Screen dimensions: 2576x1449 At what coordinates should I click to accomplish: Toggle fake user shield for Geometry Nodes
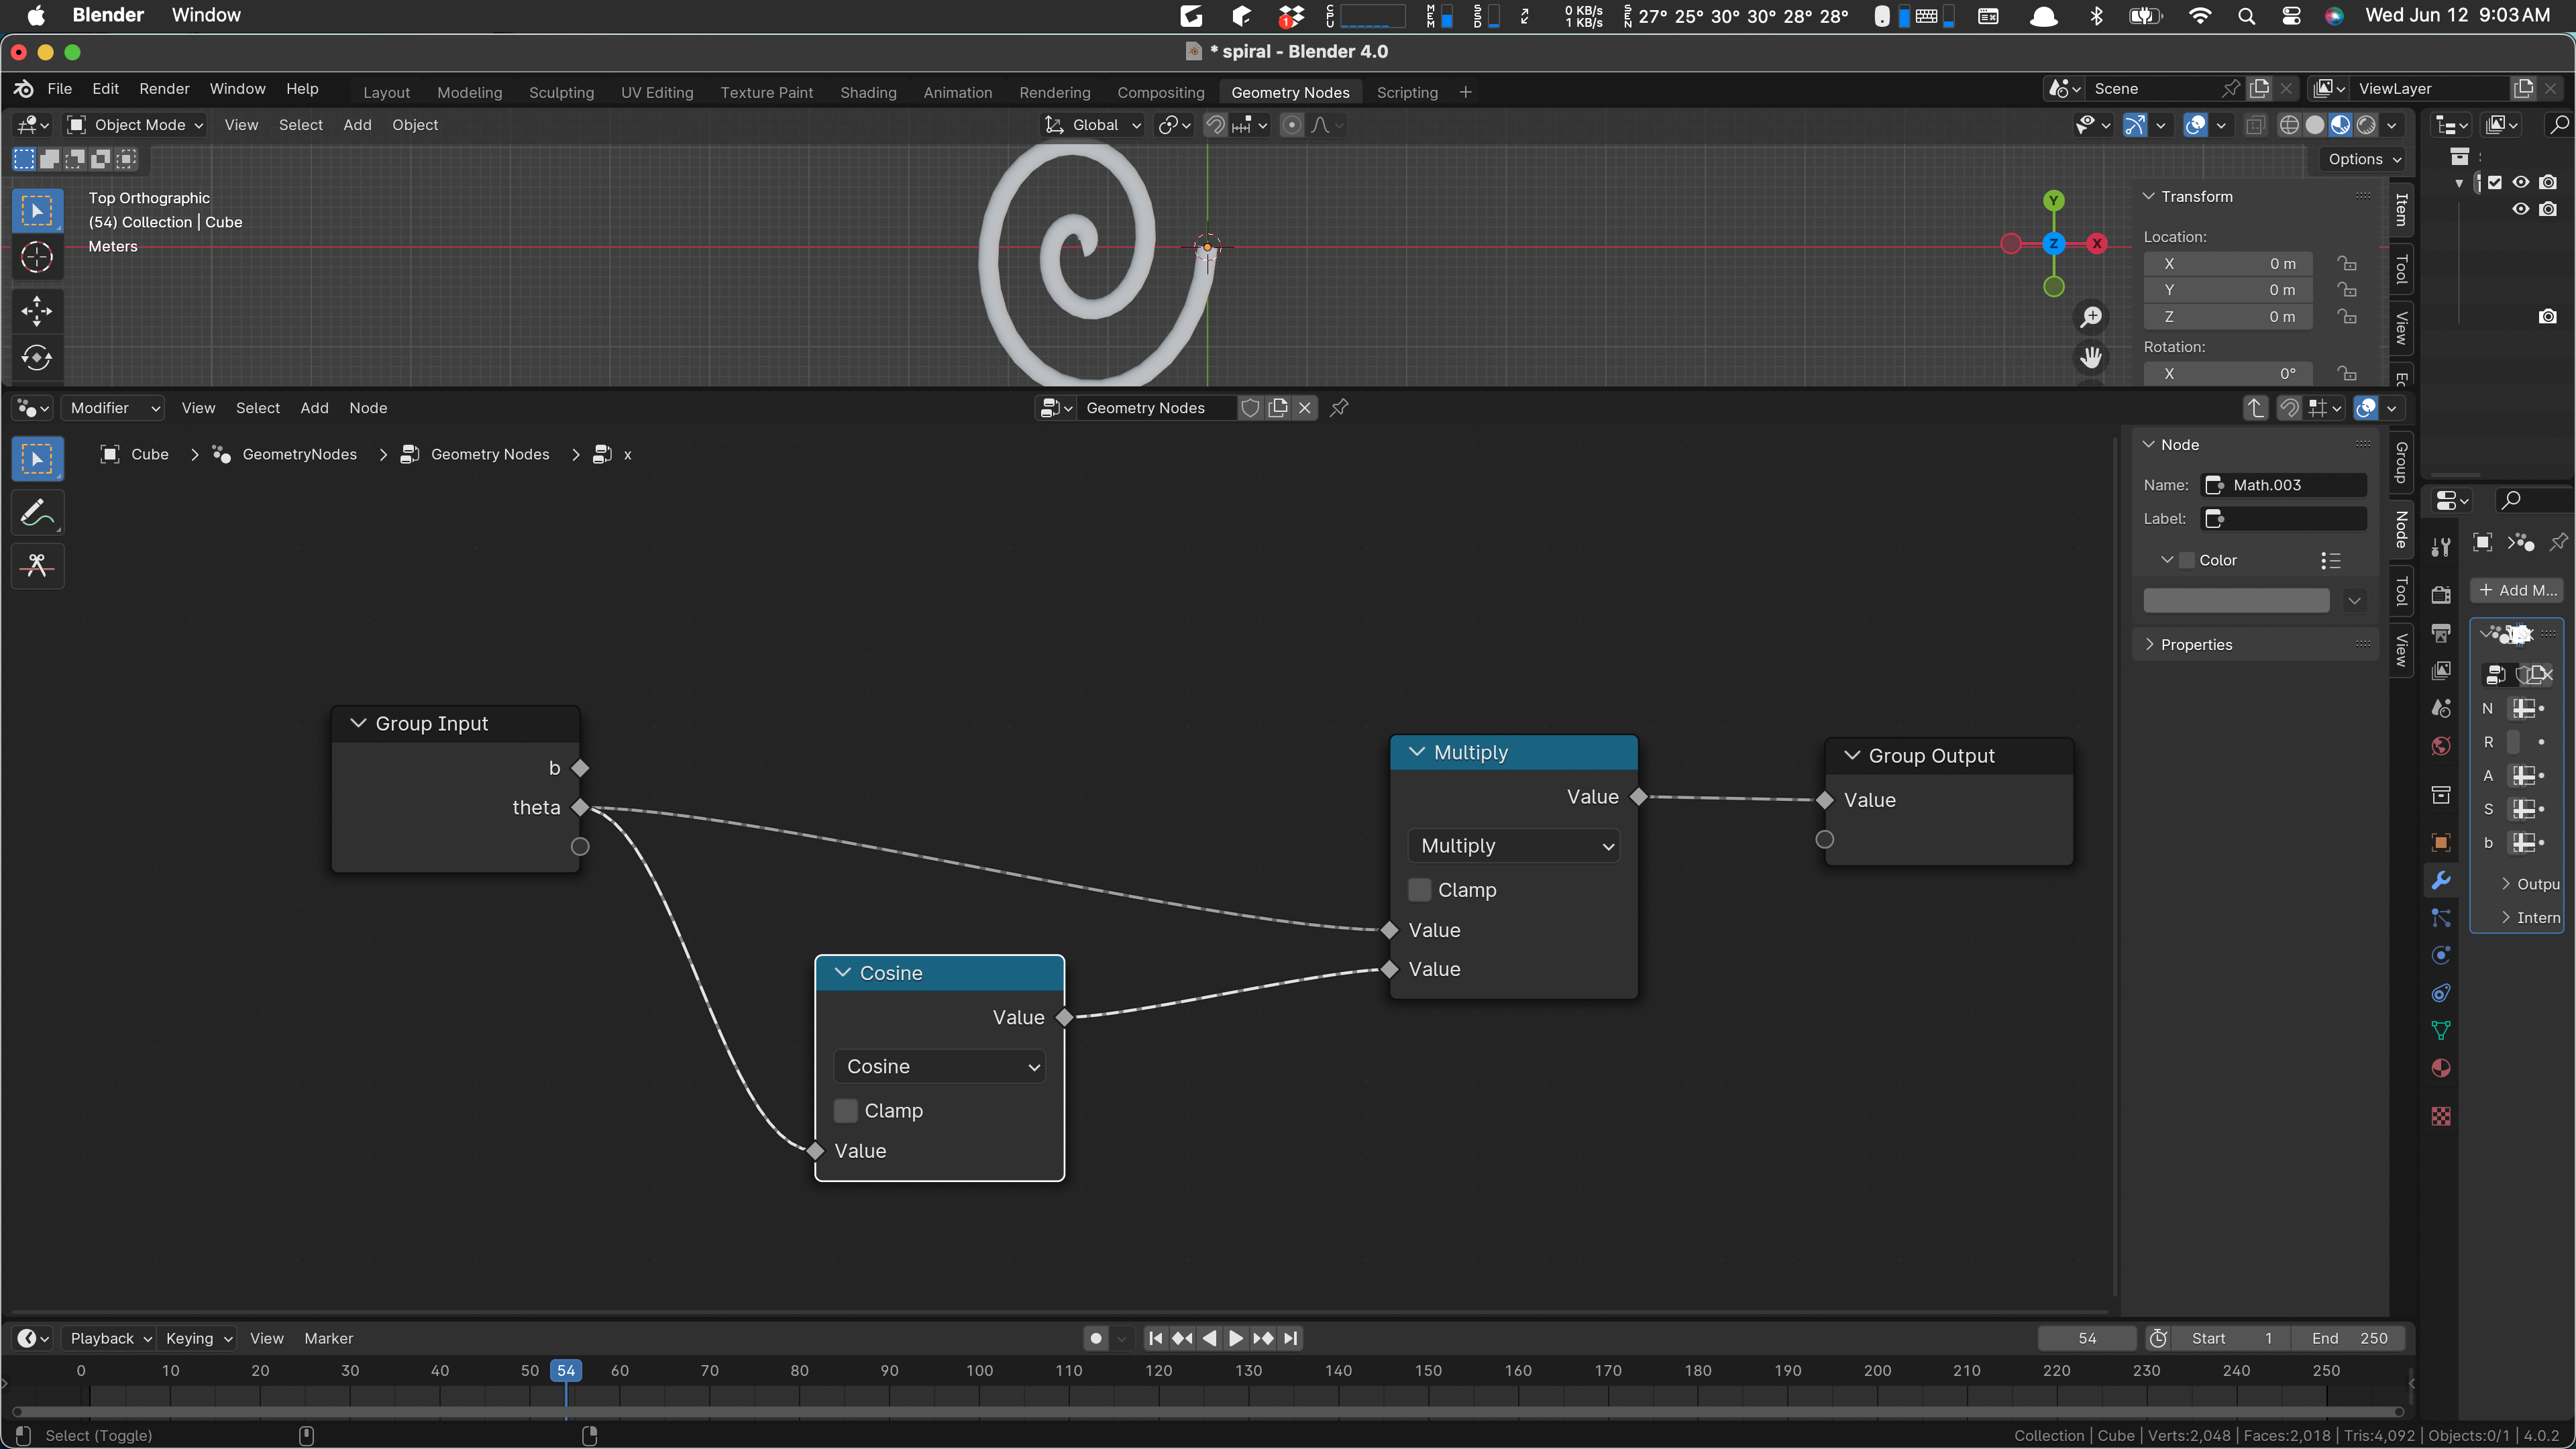click(x=1250, y=407)
